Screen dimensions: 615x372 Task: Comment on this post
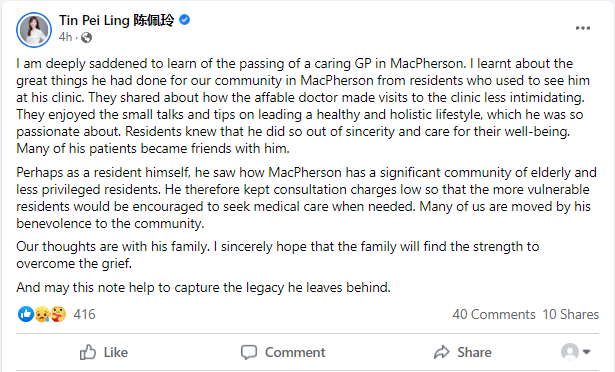coord(283,352)
